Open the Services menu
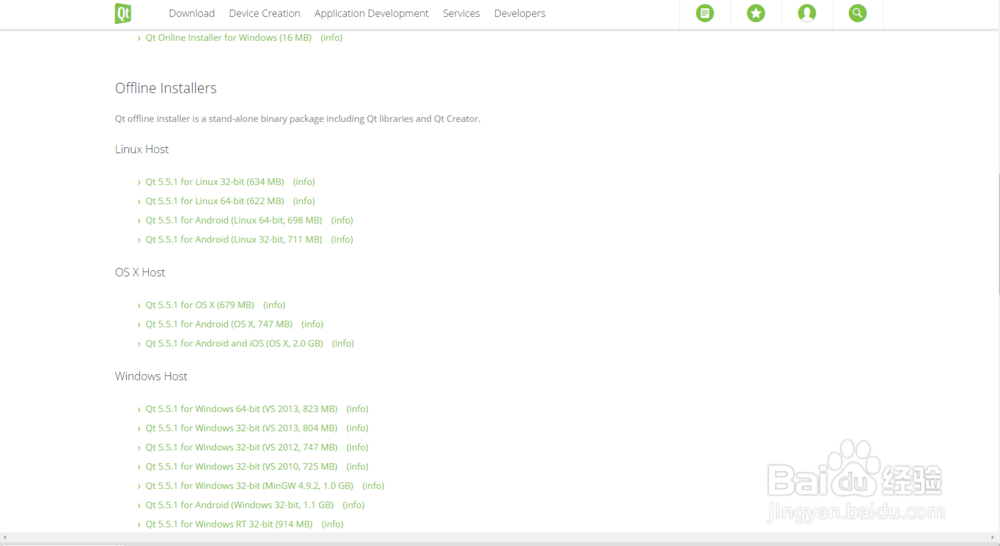Screen dimensions: 1000x546 [461, 13]
